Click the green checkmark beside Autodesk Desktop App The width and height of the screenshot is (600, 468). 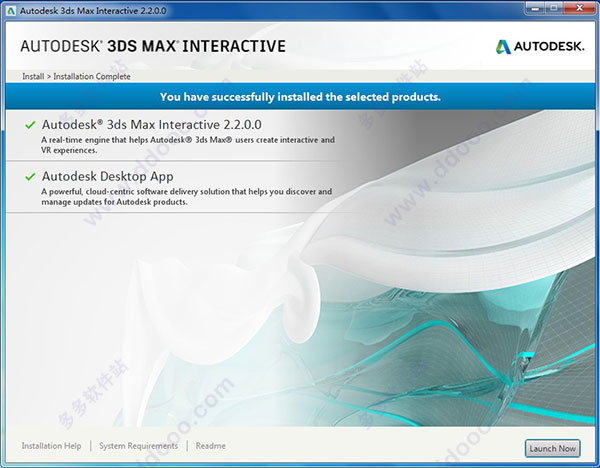(30, 176)
